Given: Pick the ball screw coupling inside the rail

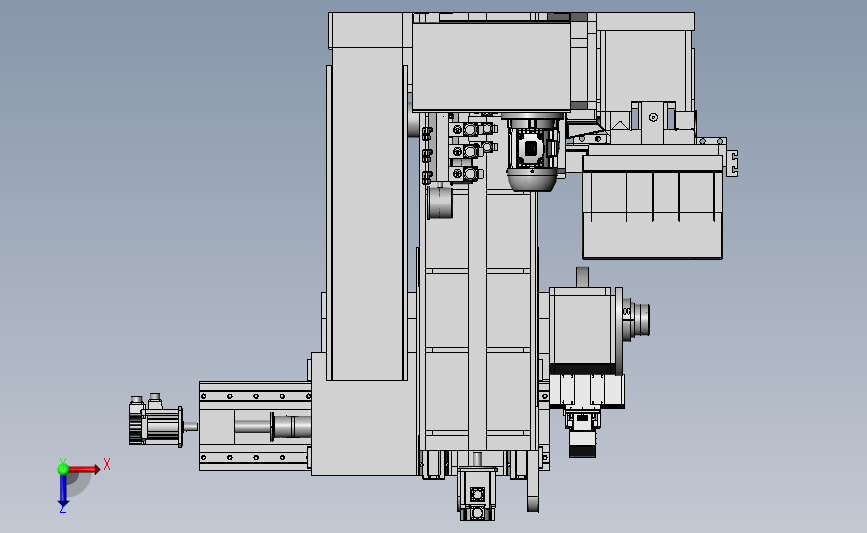Looking at the screenshot, I should (290, 427).
